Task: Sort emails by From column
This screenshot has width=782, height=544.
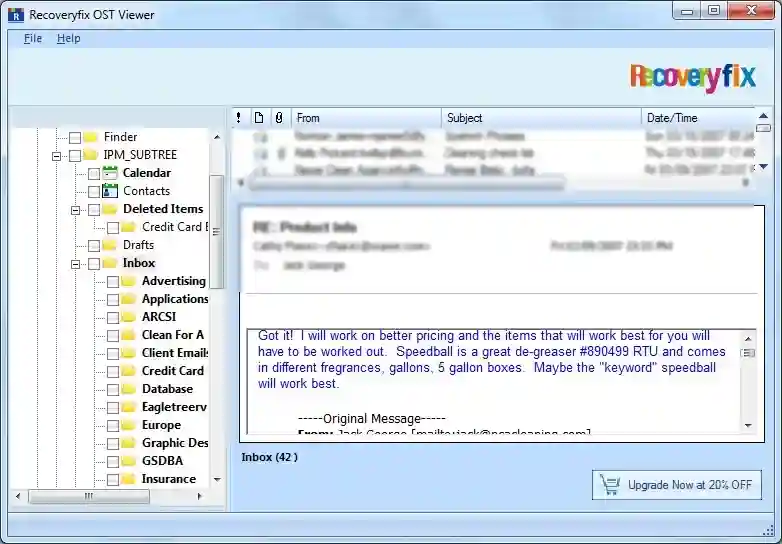Action: [x=367, y=118]
